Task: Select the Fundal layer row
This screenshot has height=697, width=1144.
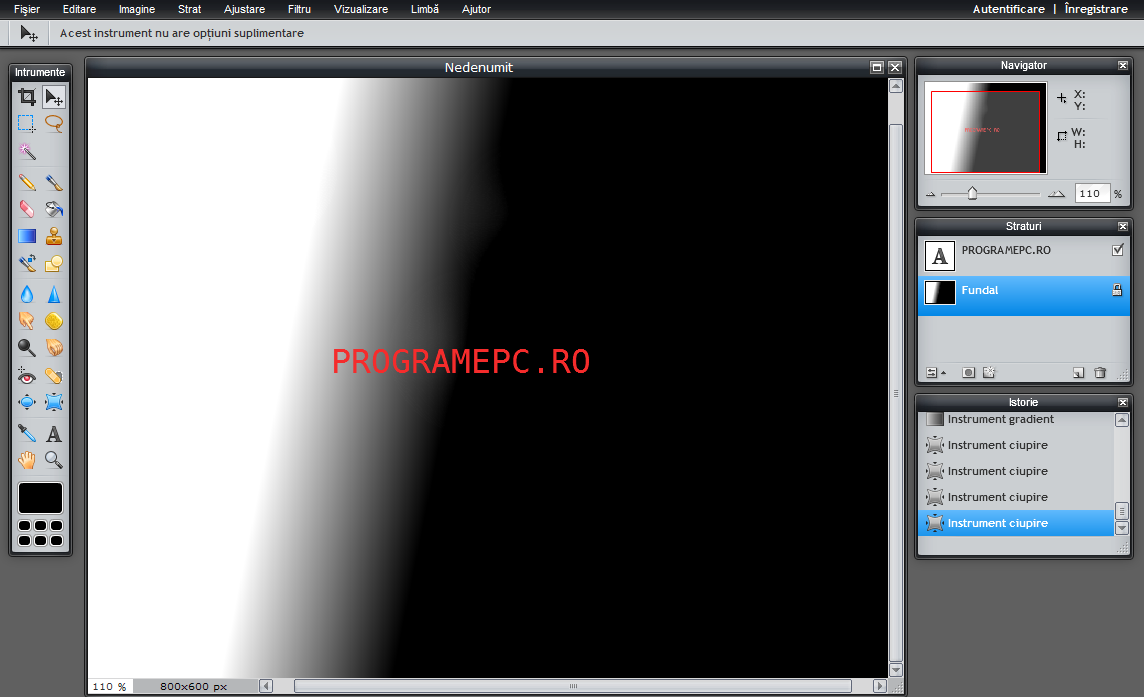Action: (x=1024, y=296)
